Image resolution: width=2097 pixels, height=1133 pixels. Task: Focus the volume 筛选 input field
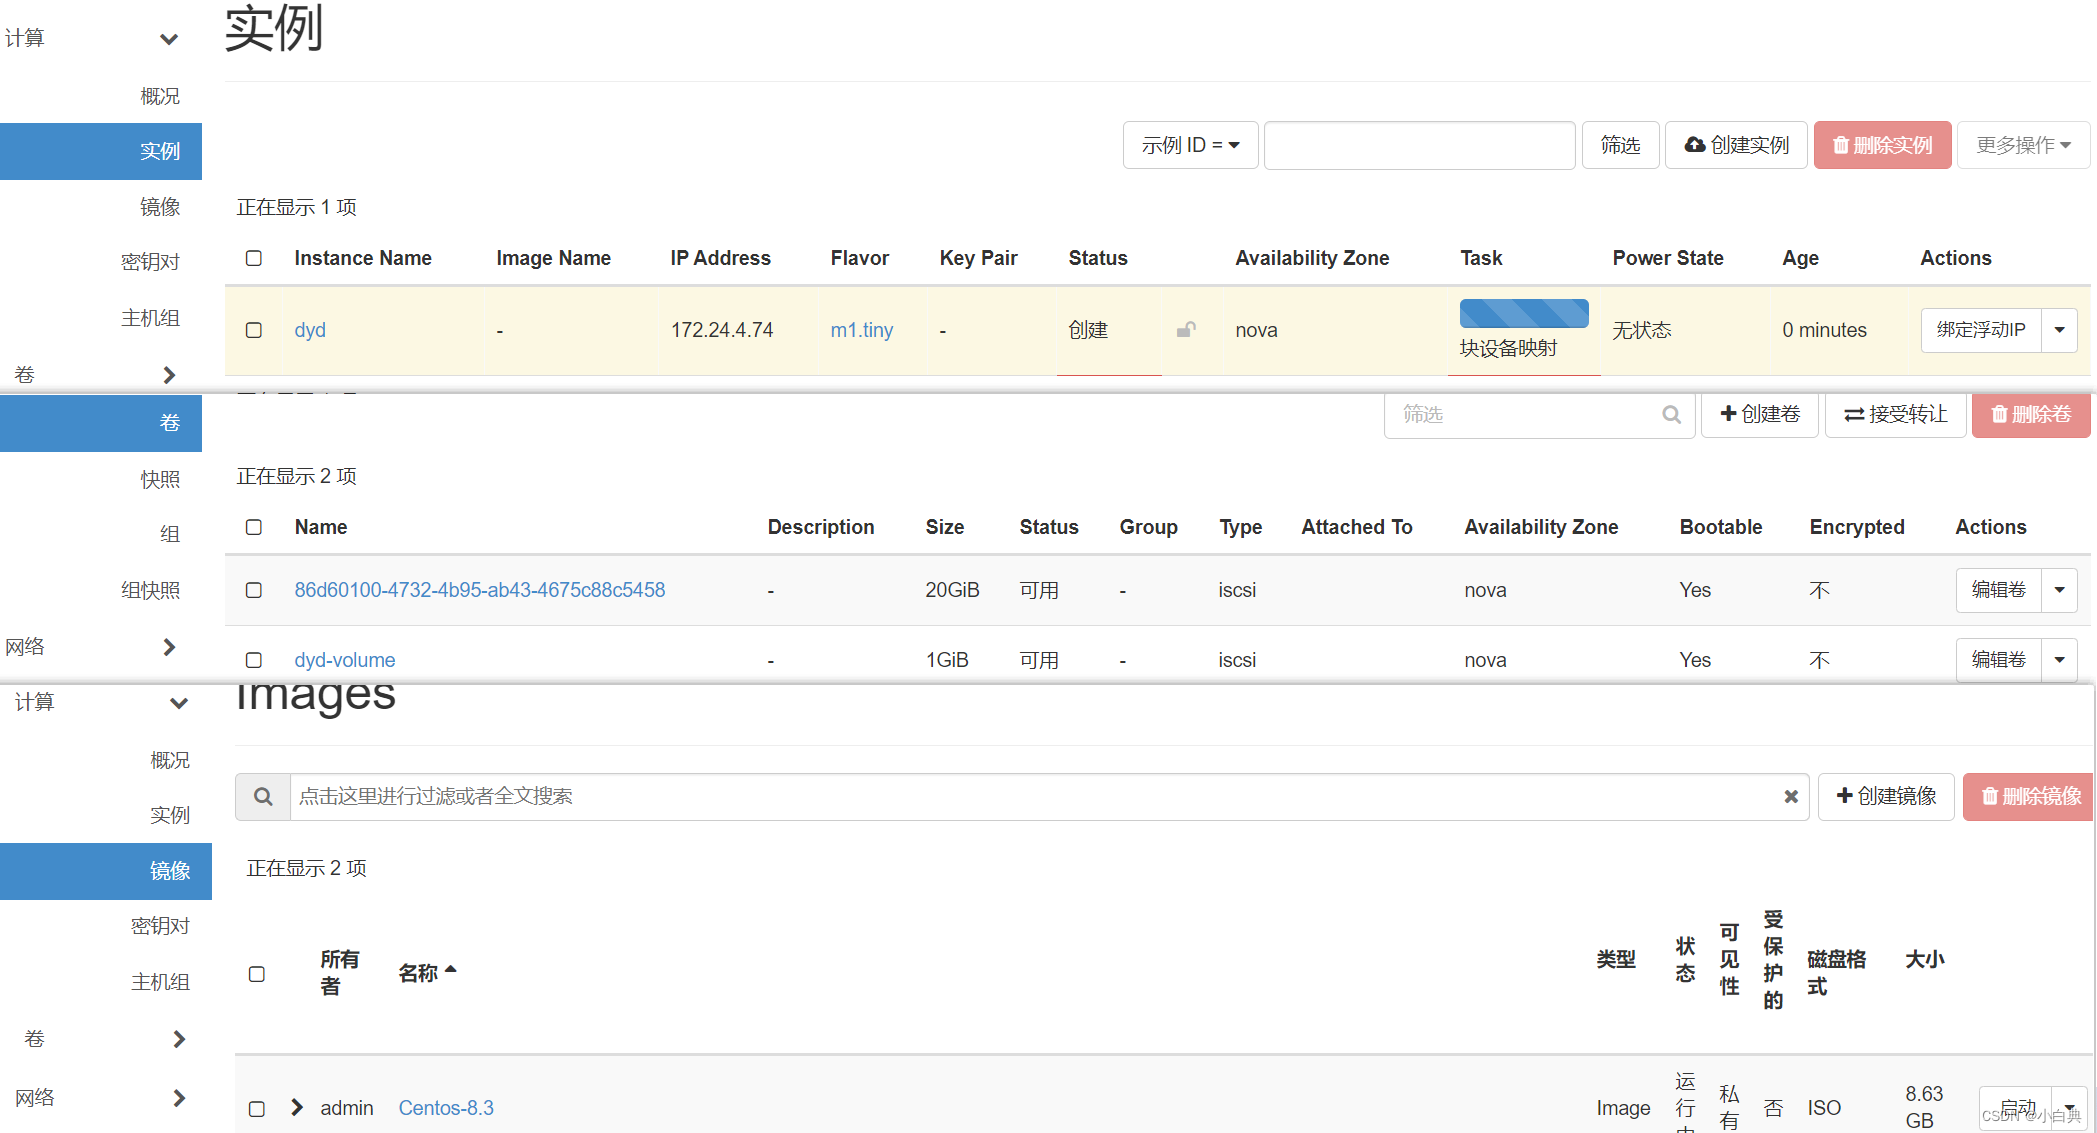pos(1540,415)
